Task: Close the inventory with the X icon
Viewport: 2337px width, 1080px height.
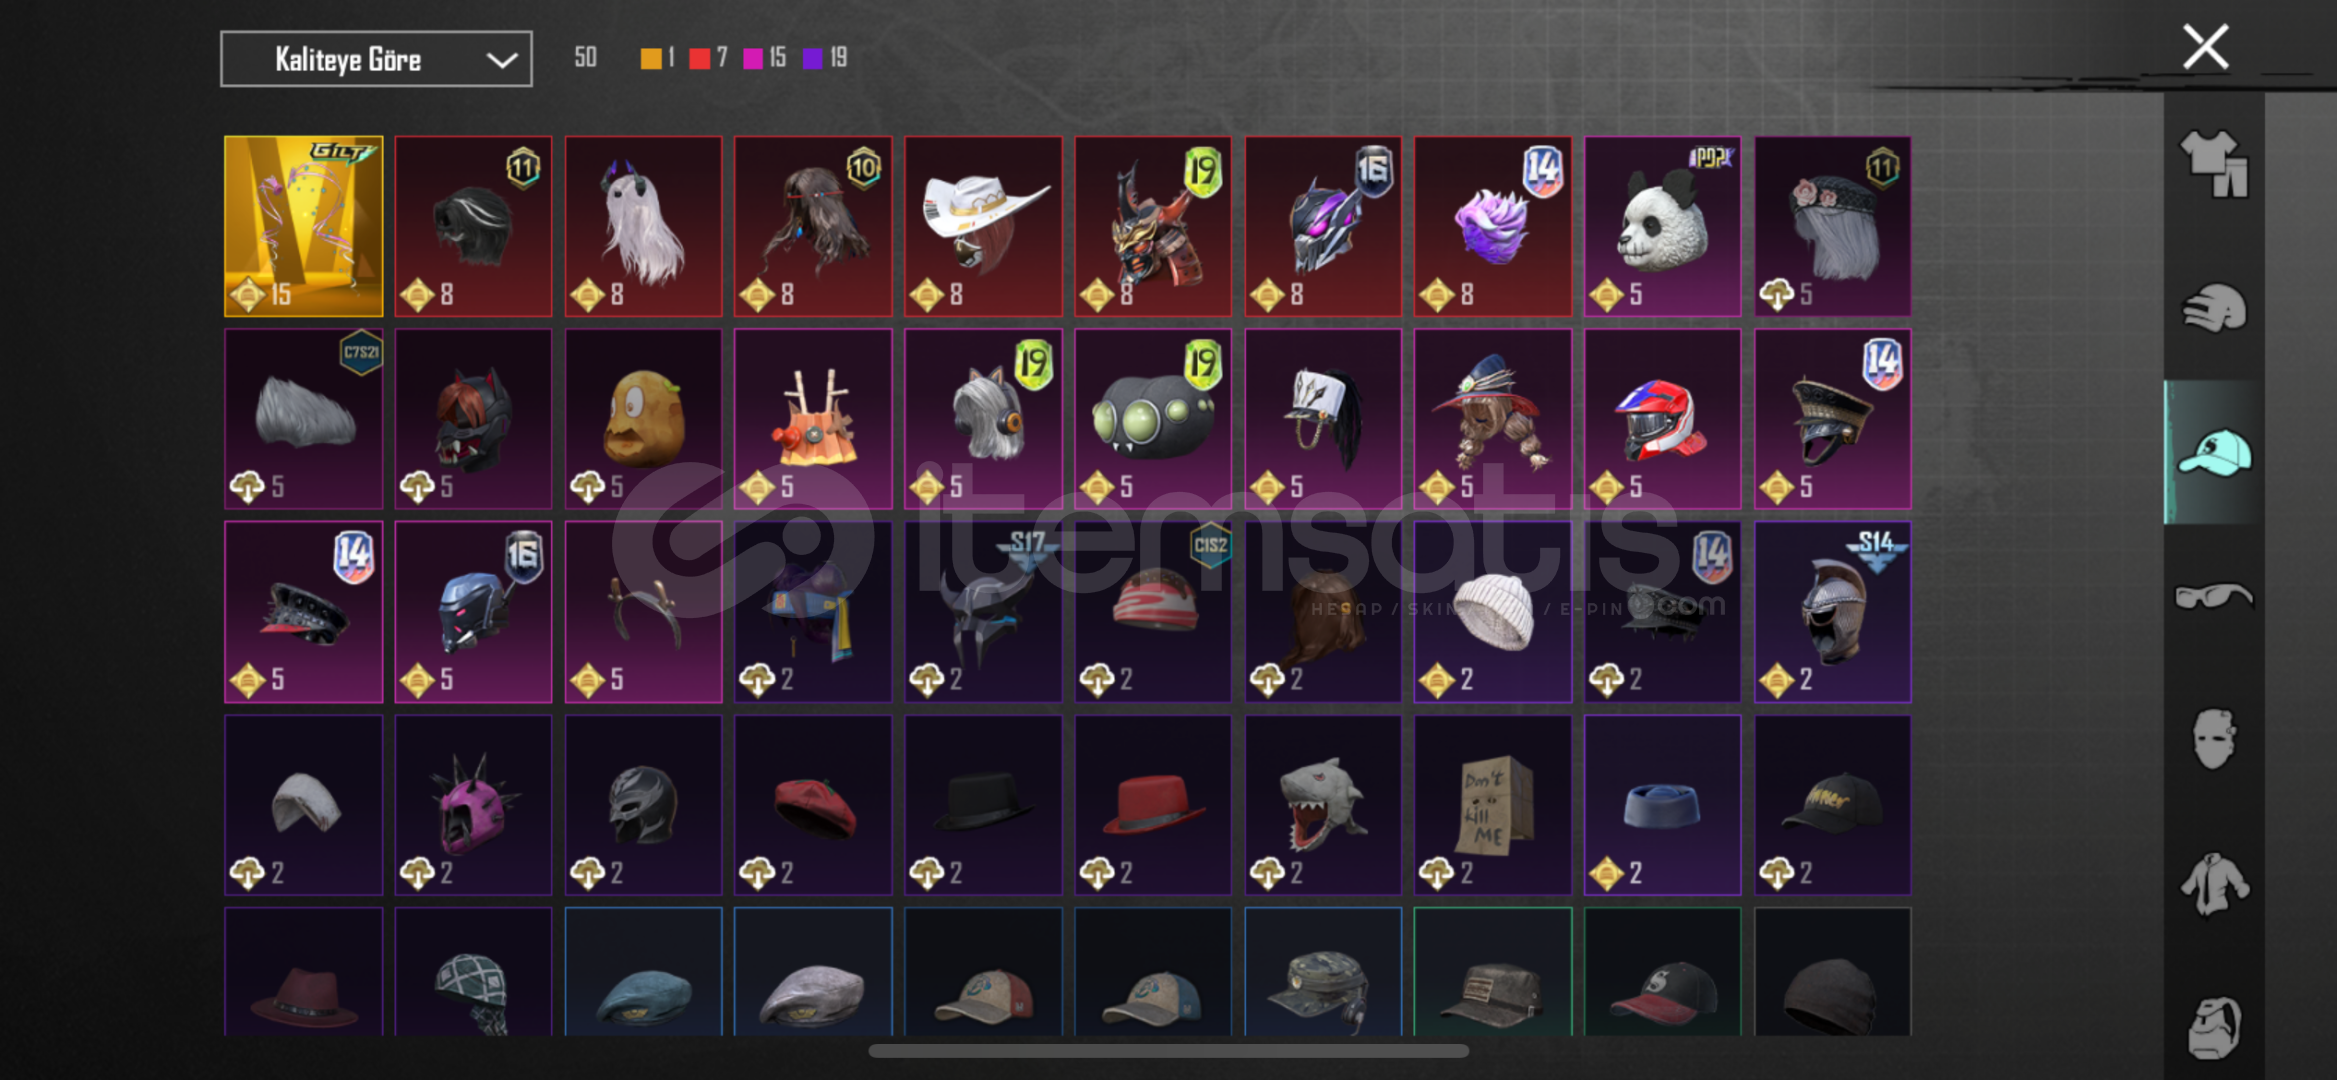Action: click(x=2205, y=47)
